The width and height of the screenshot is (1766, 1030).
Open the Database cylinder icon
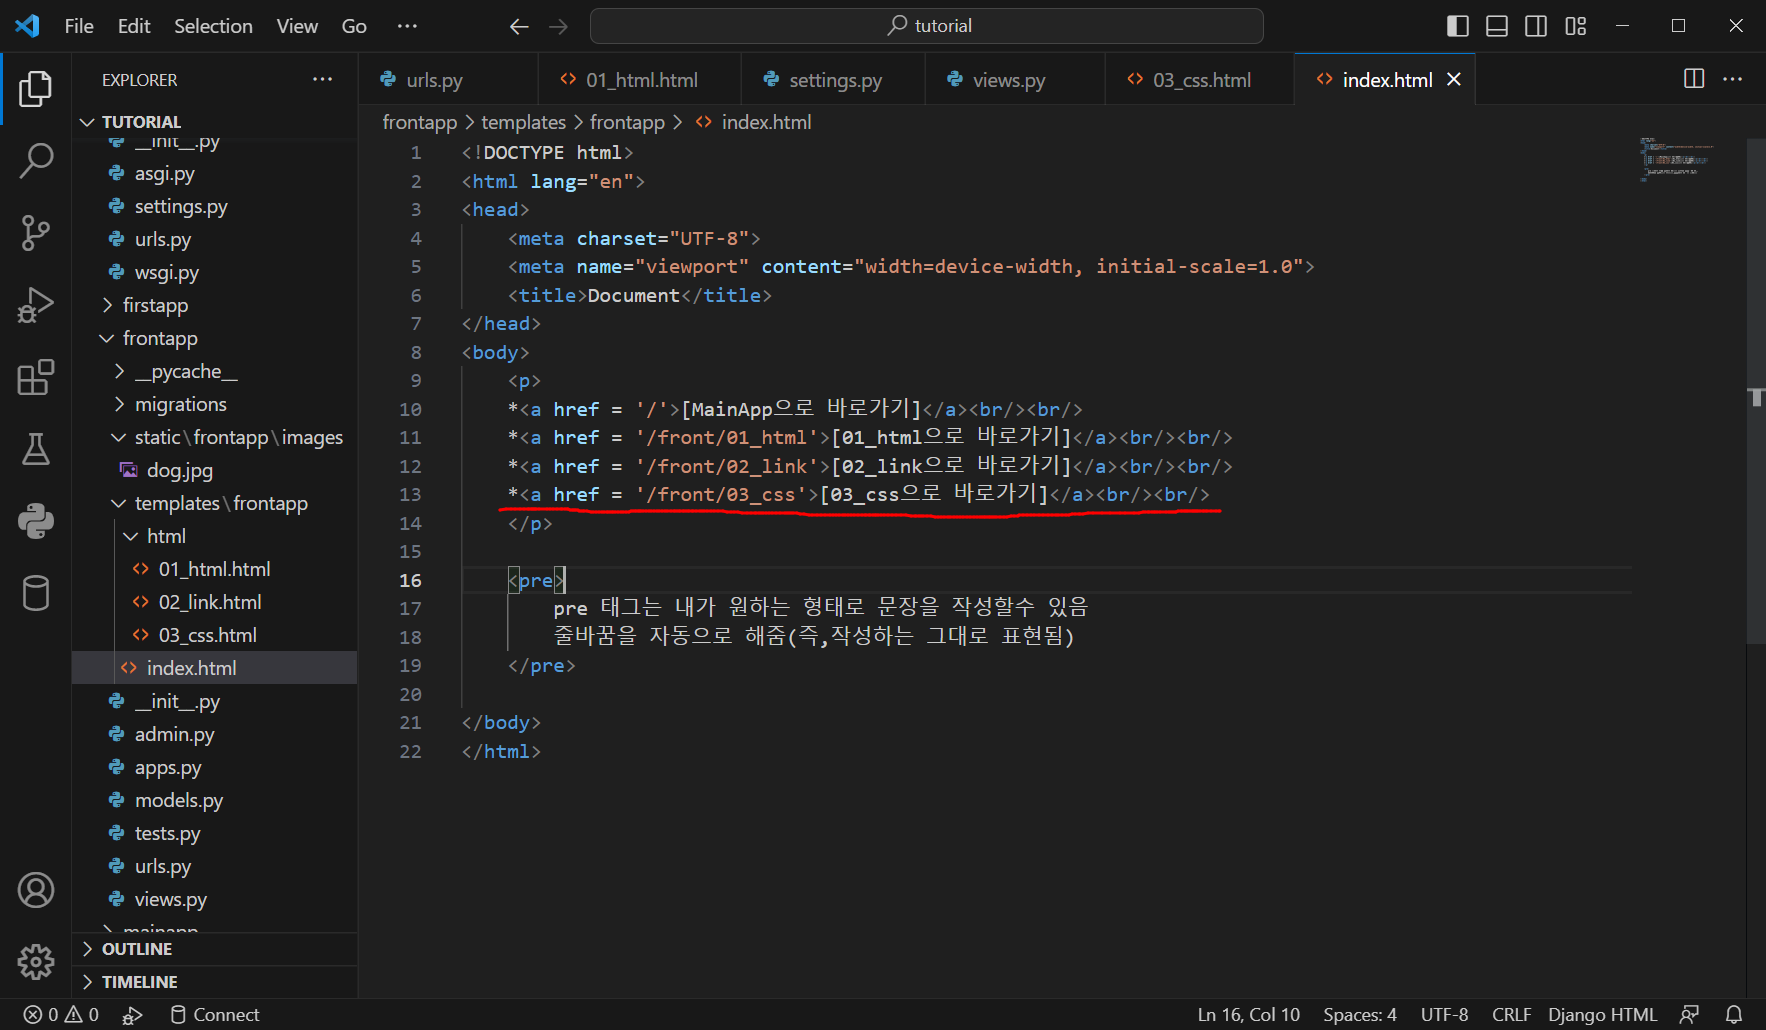click(x=36, y=593)
